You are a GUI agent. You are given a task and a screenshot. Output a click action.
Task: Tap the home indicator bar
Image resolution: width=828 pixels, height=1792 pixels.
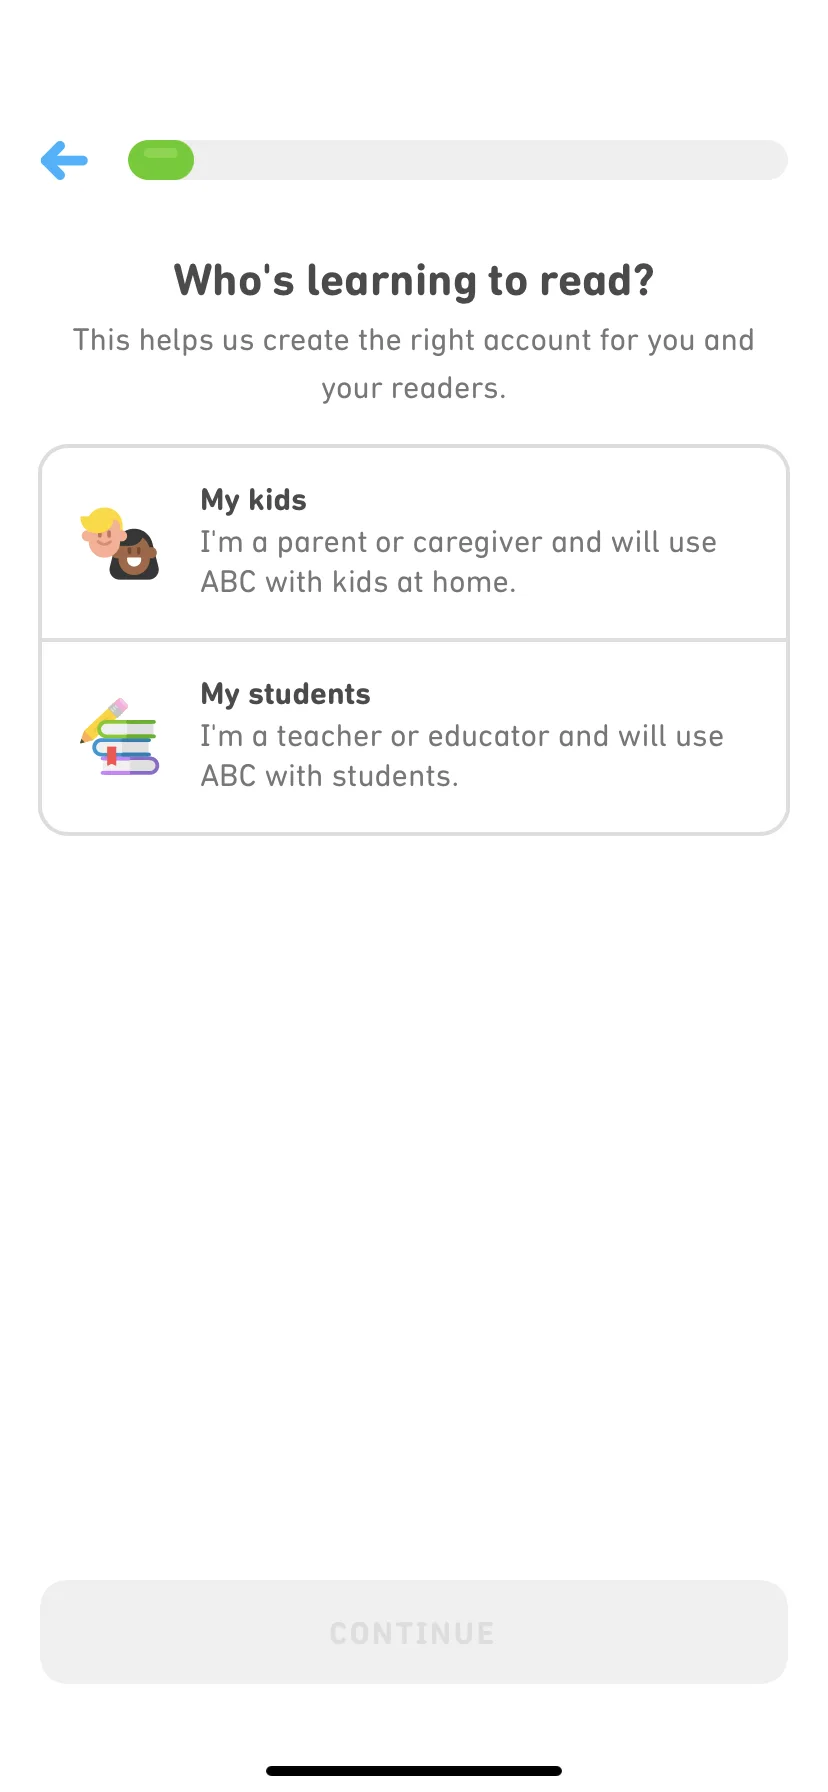tap(414, 1771)
